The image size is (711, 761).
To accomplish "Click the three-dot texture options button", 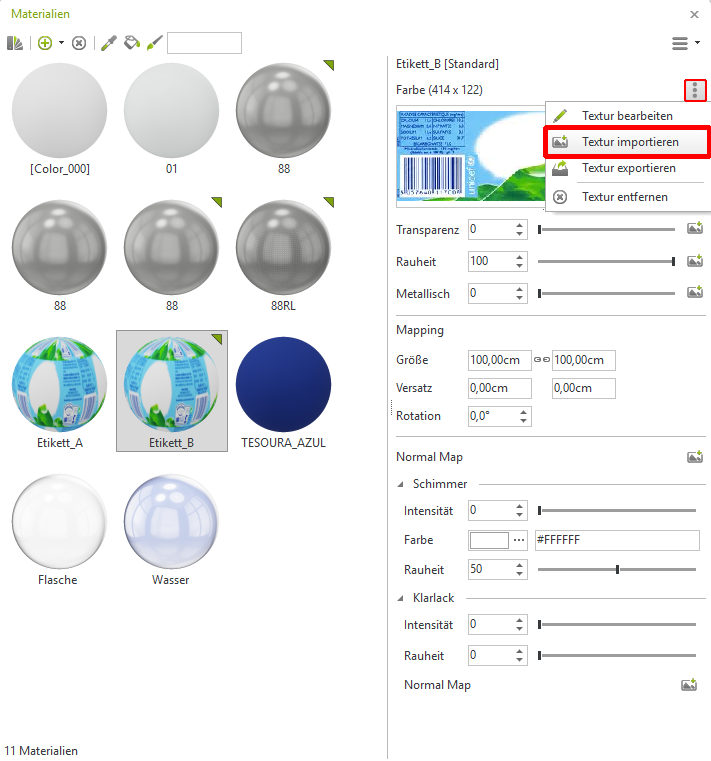I will 695,91.
